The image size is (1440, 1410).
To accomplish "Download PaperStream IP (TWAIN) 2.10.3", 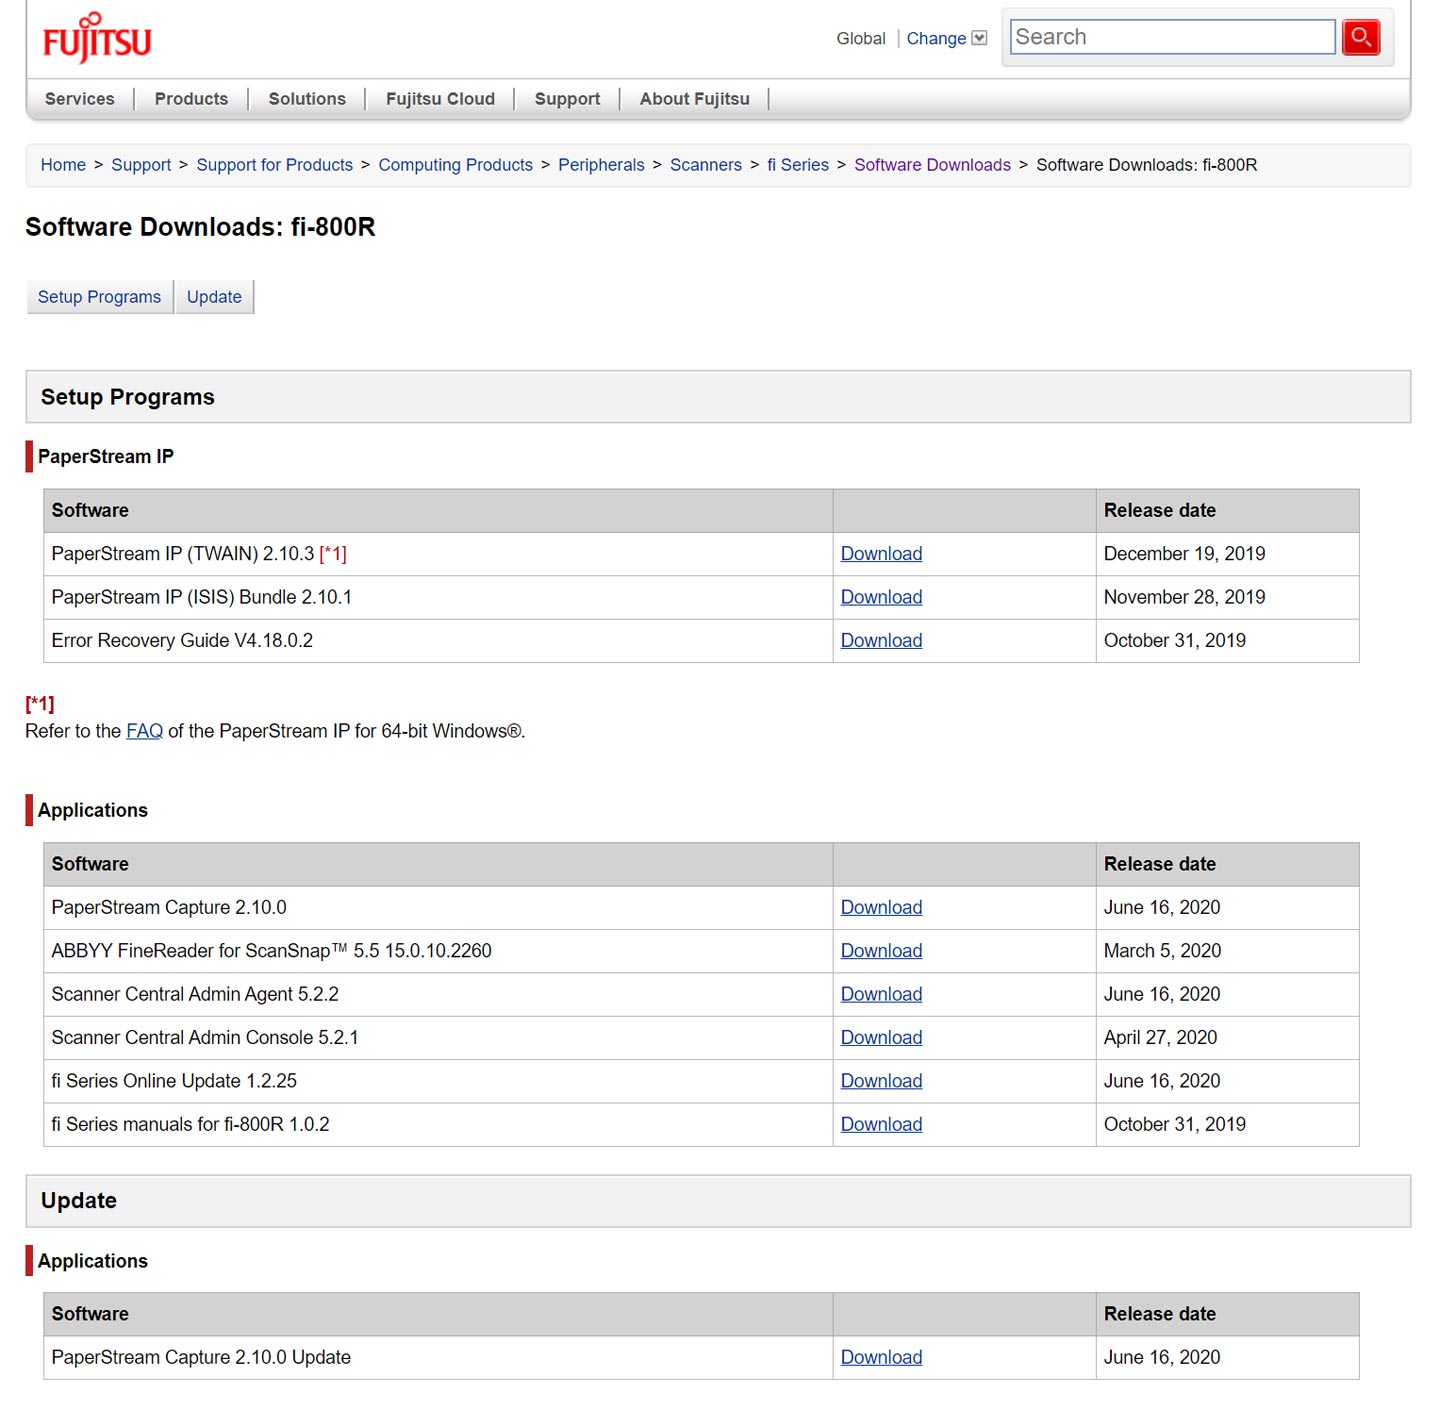I will coord(881,554).
